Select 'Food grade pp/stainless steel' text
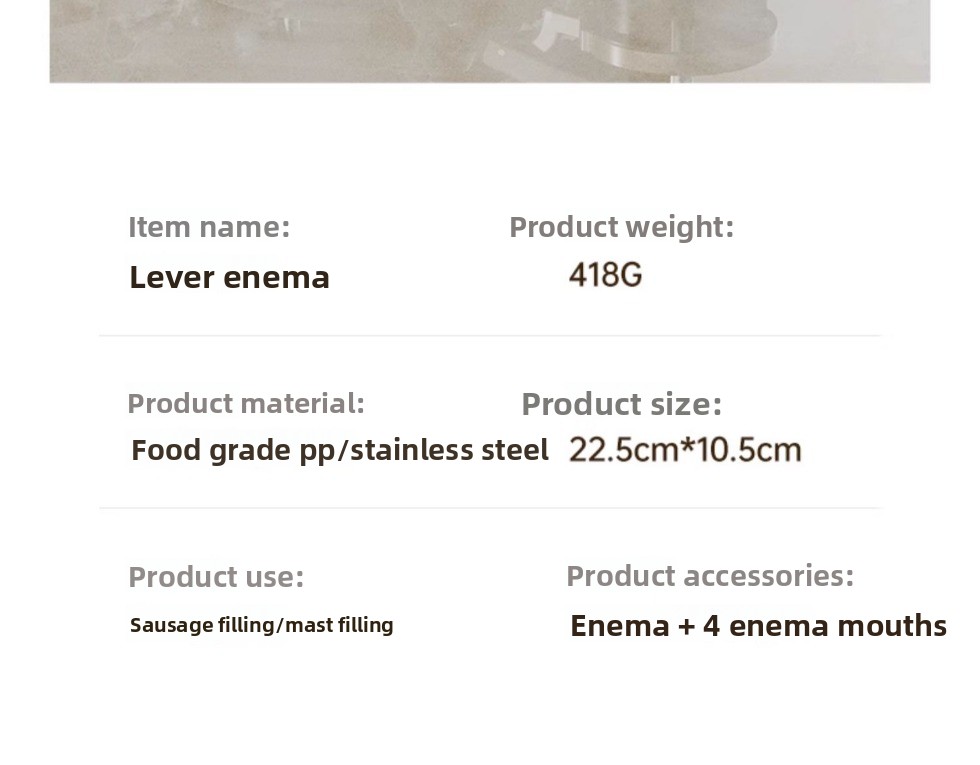 tap(340, 451)
